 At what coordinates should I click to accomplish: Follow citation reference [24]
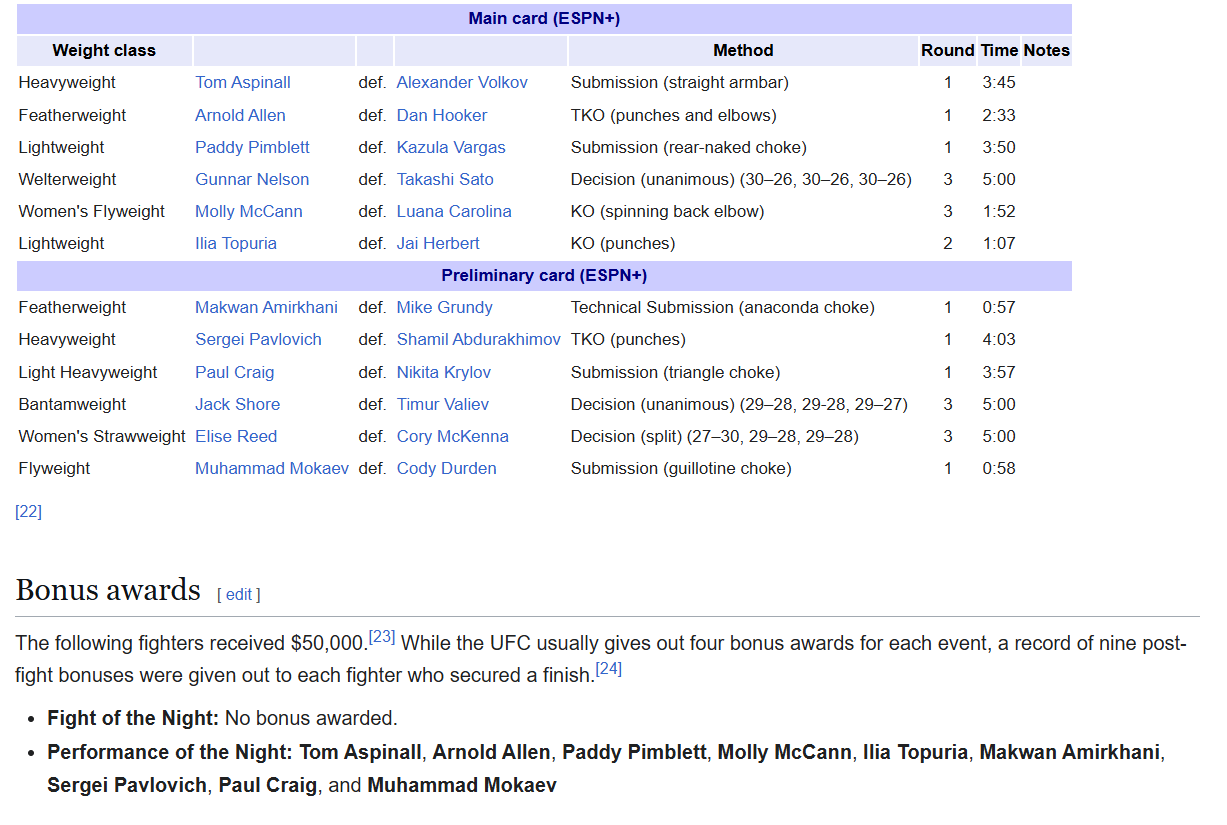click(608, 669)
